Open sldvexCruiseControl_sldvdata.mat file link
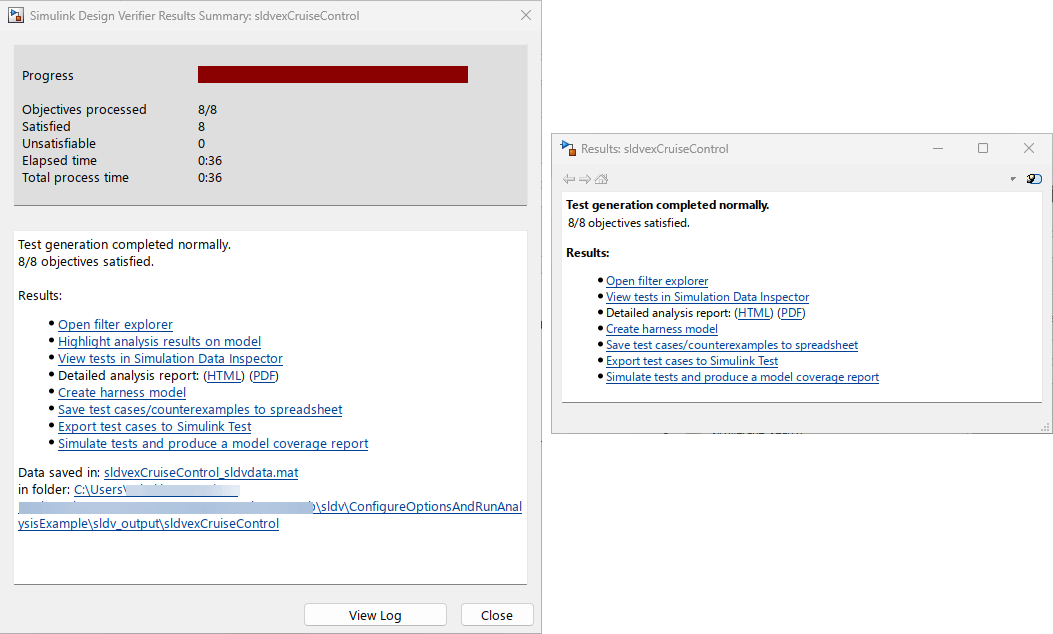This screenshot has width=1053, height=634. click(x=201, y=472)
